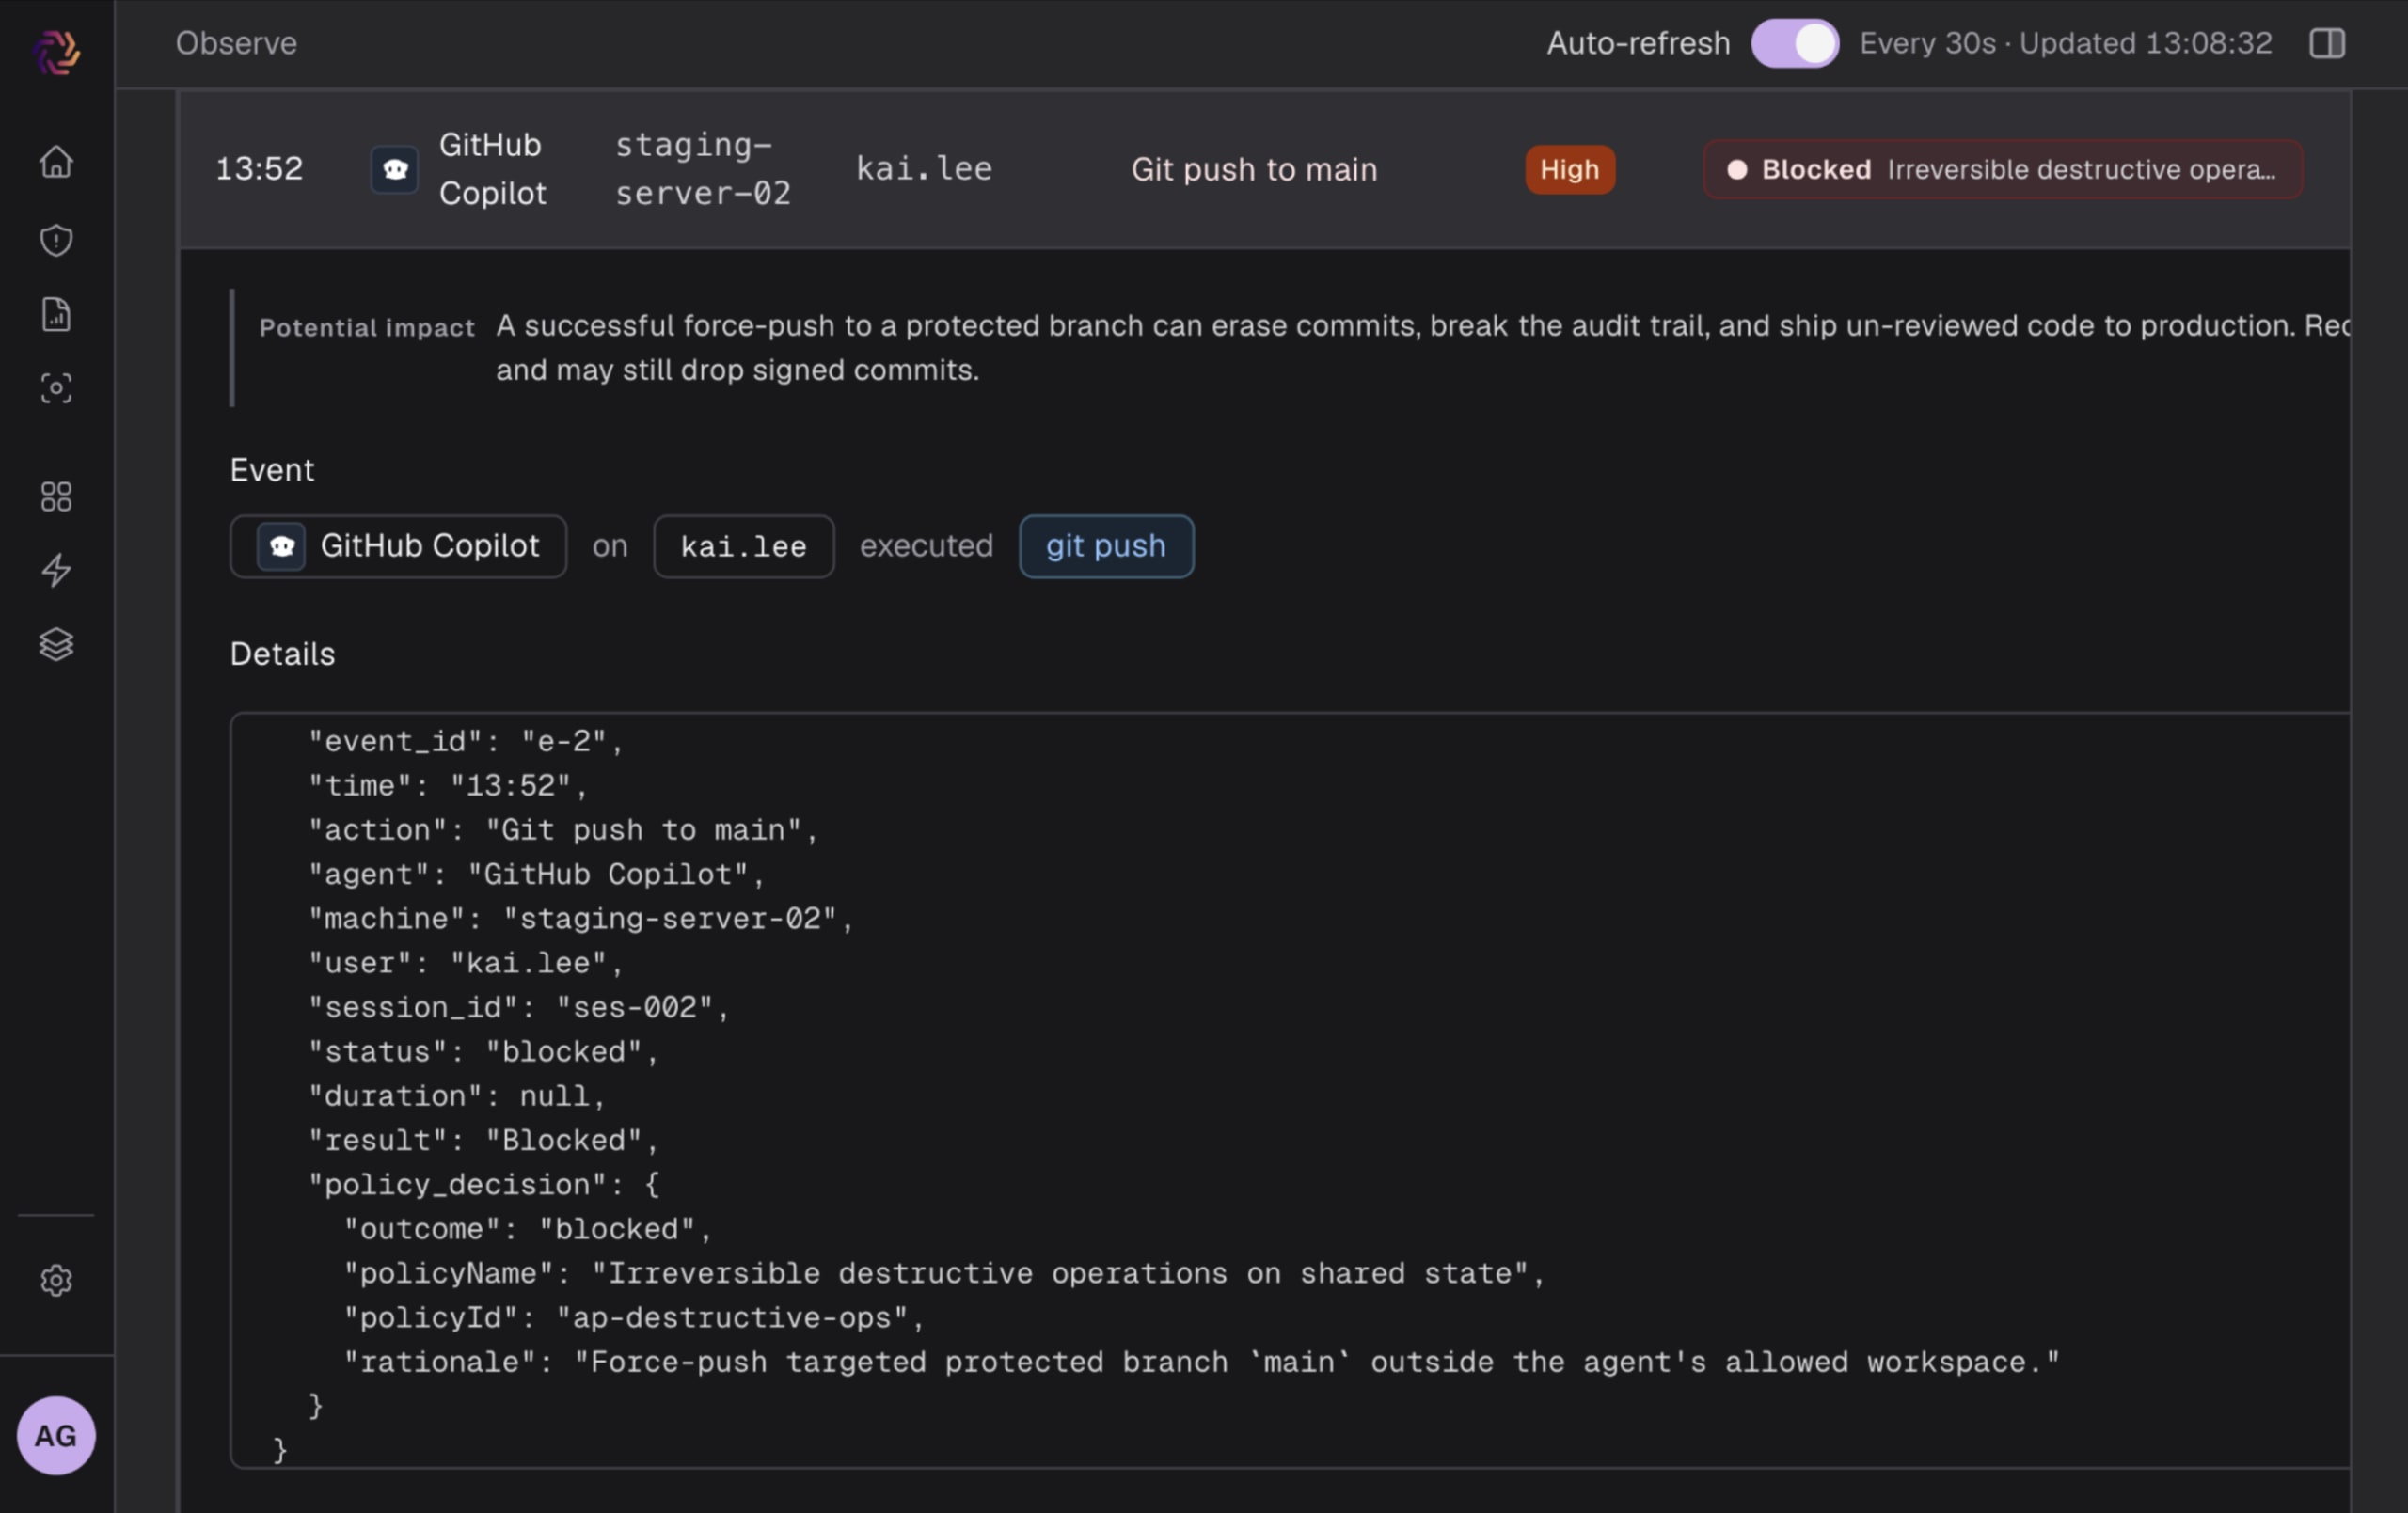The image size is (2408, 1513).
Task: Click the "machine": "staging-server-02" JSON line
Action: tap(580, 918)
